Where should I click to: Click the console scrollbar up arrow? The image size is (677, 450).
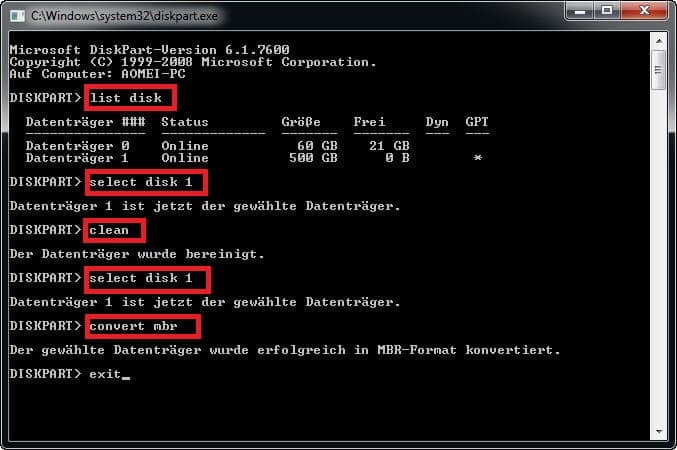[659, 41]
